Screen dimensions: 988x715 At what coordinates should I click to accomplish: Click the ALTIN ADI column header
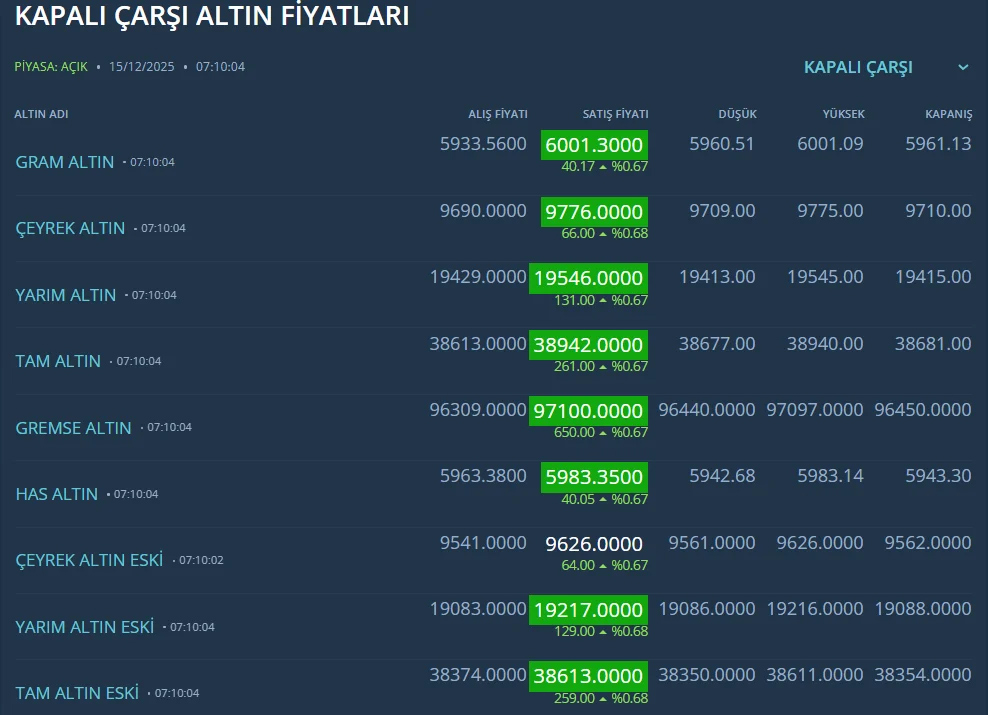click(41, 114)
